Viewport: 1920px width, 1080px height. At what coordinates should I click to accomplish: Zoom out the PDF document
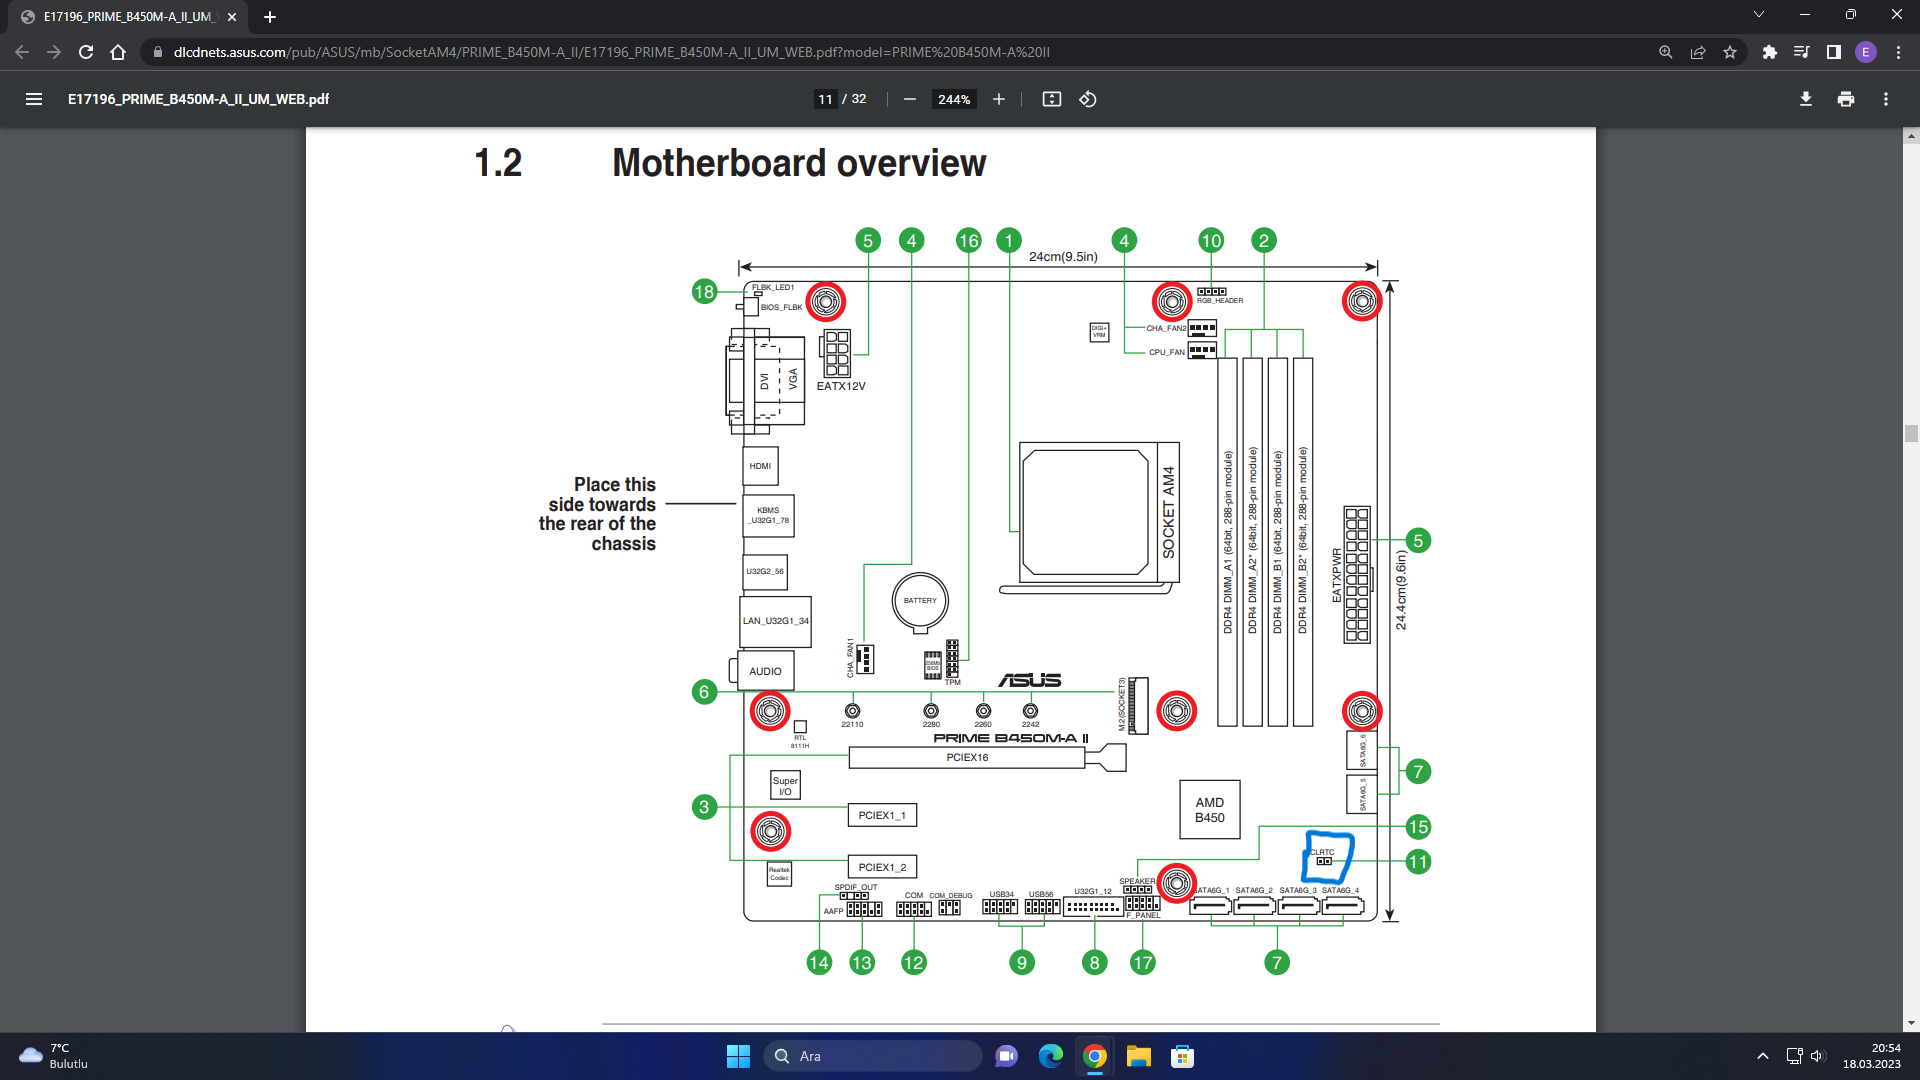tap(909, 99)
